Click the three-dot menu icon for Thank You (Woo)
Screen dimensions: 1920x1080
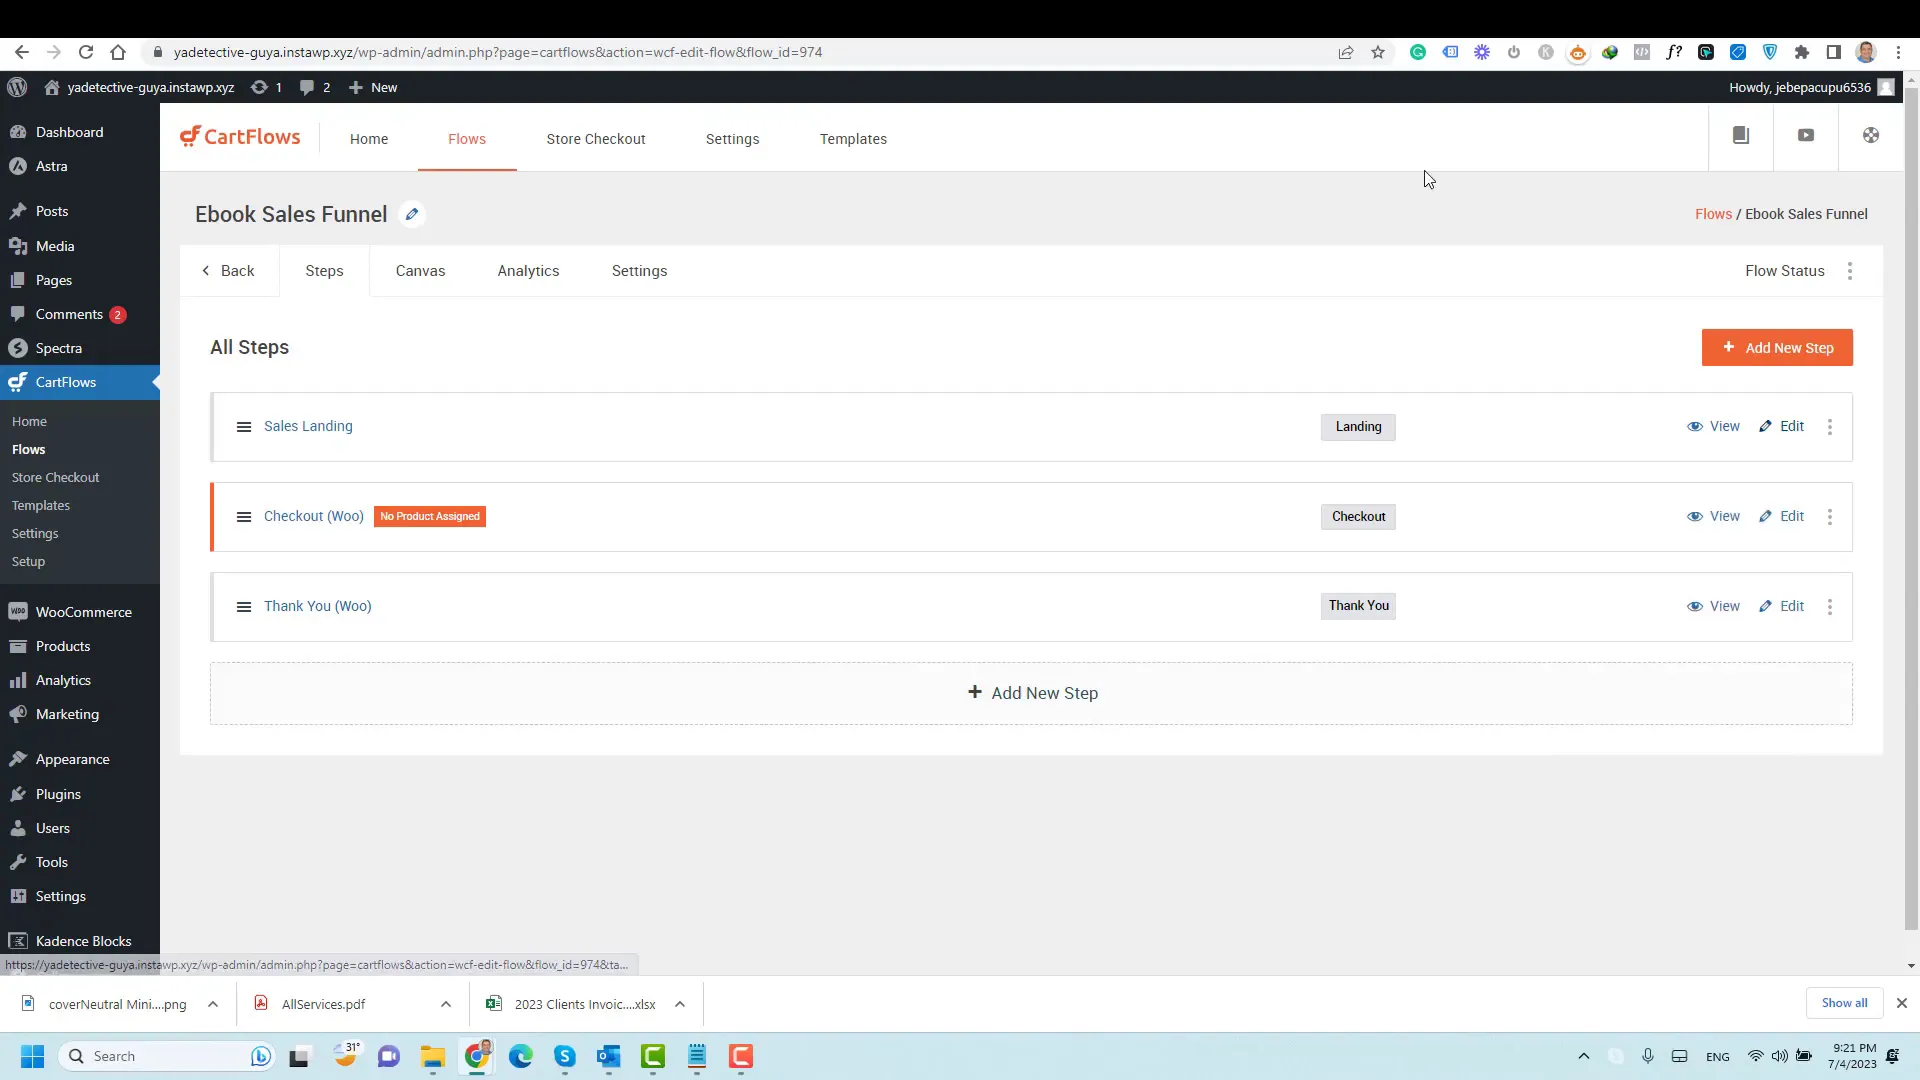tap(1830, 605)
